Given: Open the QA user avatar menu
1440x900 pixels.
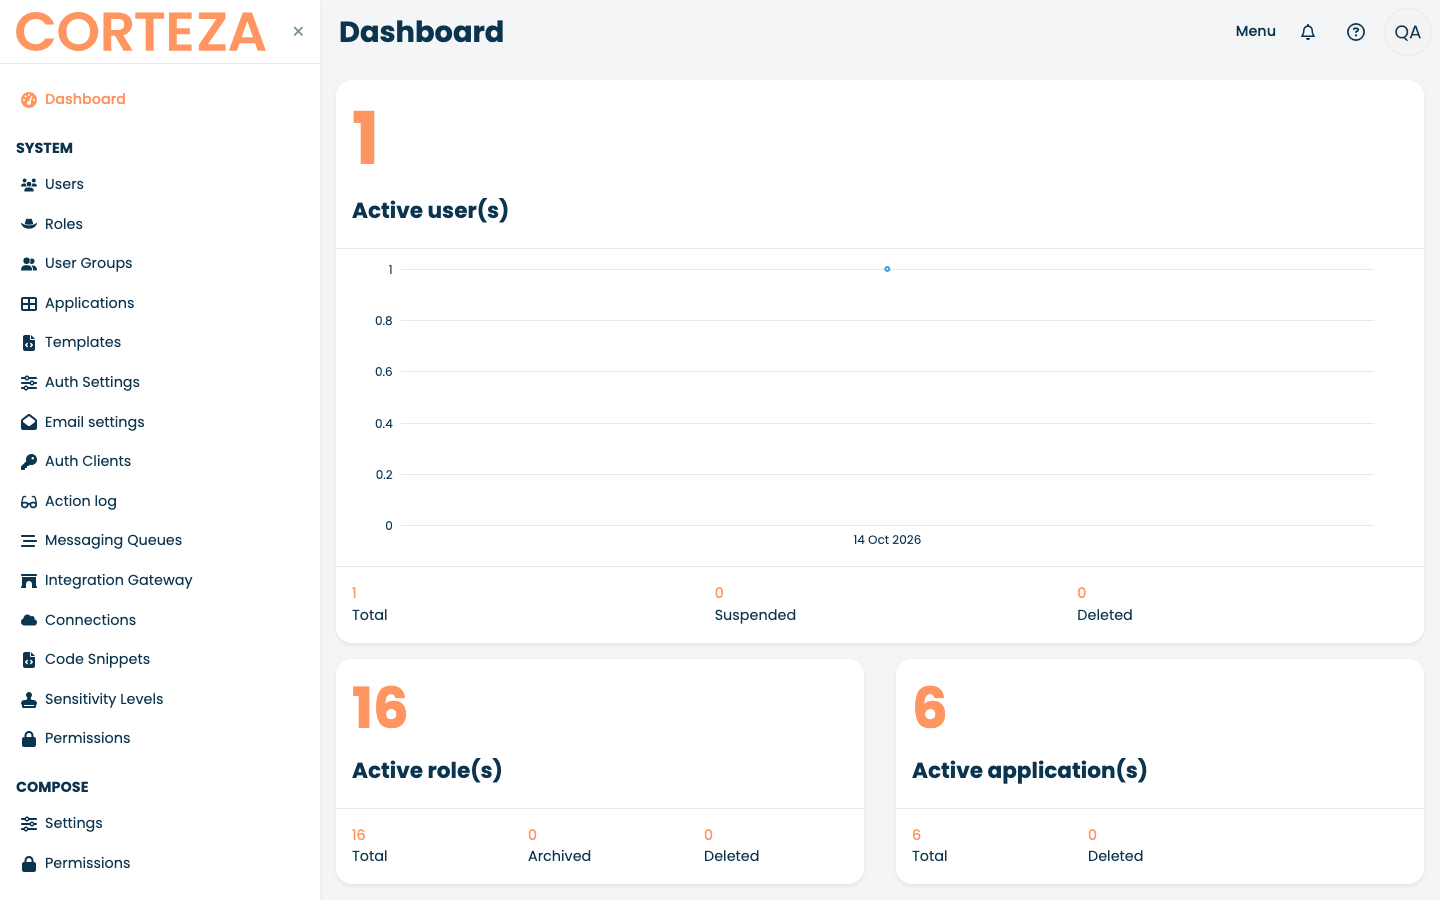Looking at the screenshot, I should click(1408, 32).
